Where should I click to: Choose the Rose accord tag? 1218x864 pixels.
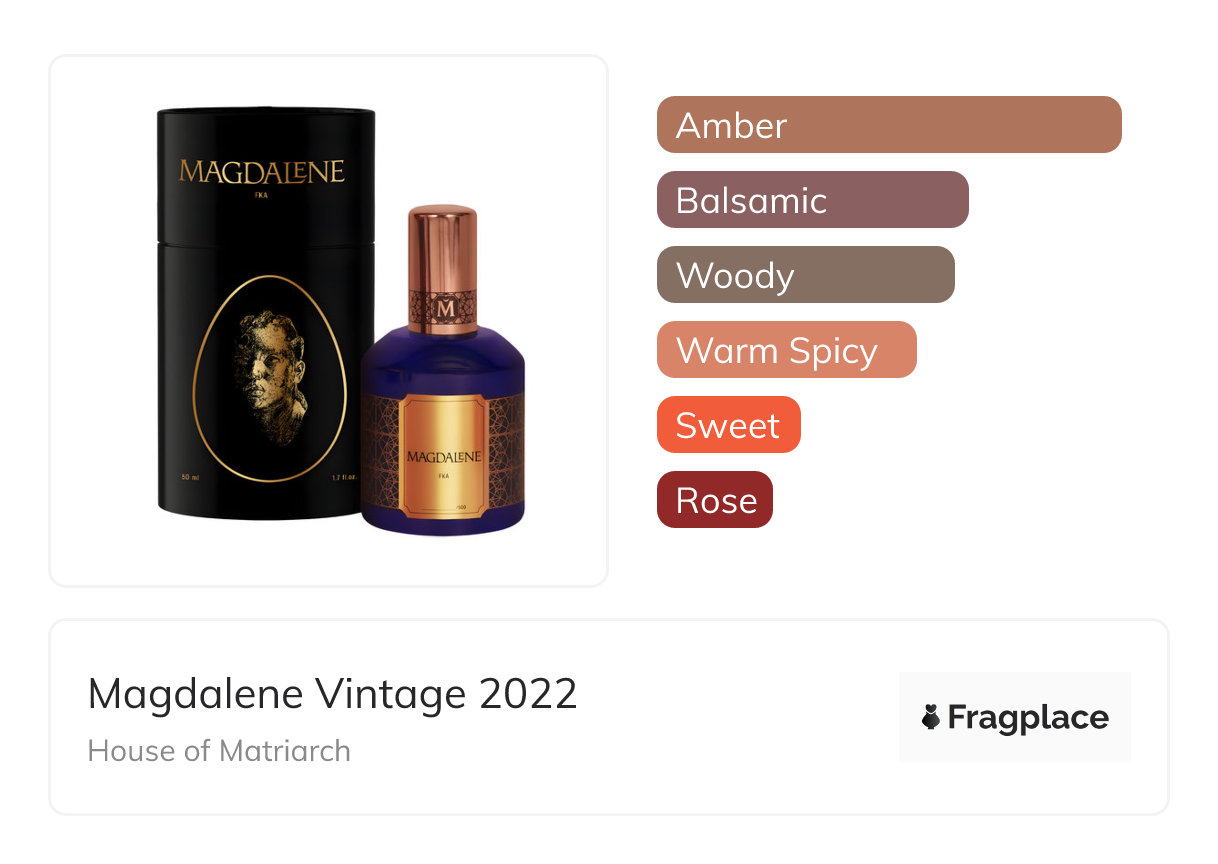(715, 500)
